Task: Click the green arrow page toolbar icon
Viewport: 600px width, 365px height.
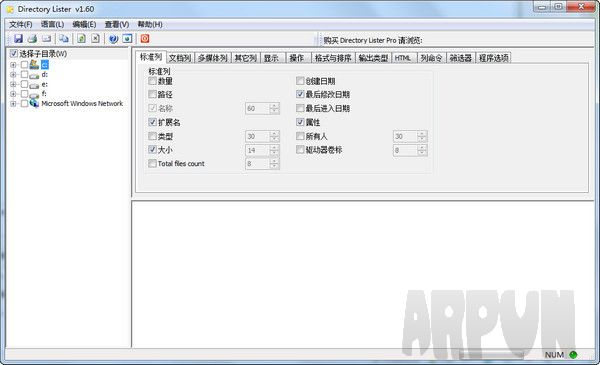Action: [x=81, y=39]
